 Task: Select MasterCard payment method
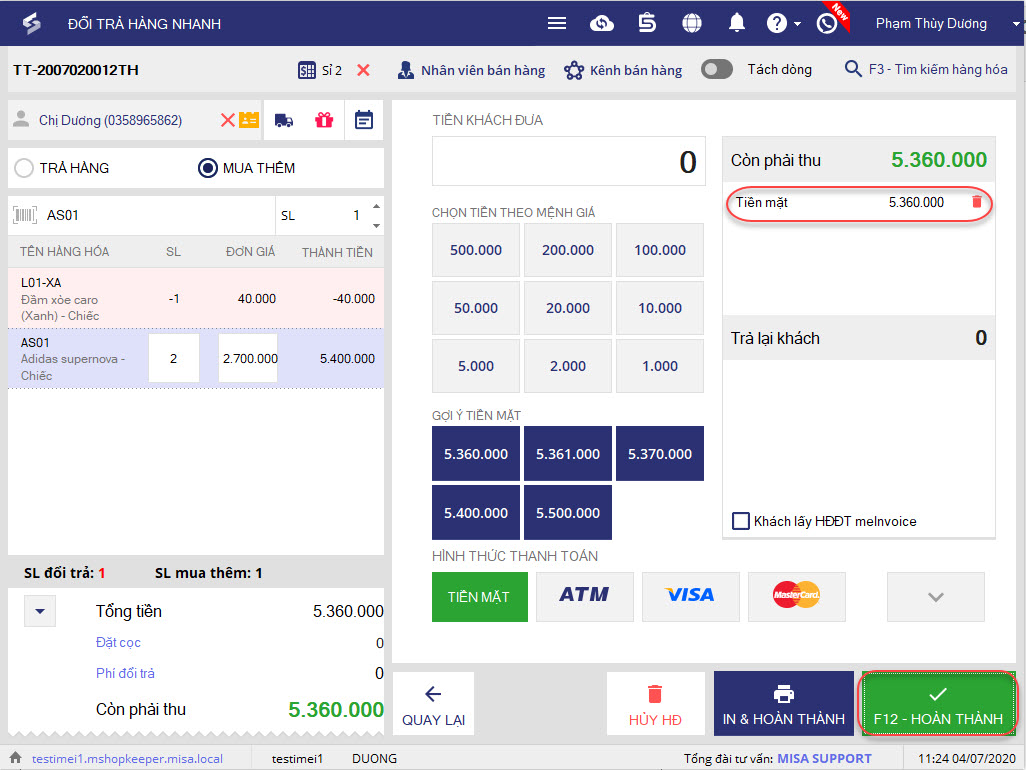pos(796,597)
